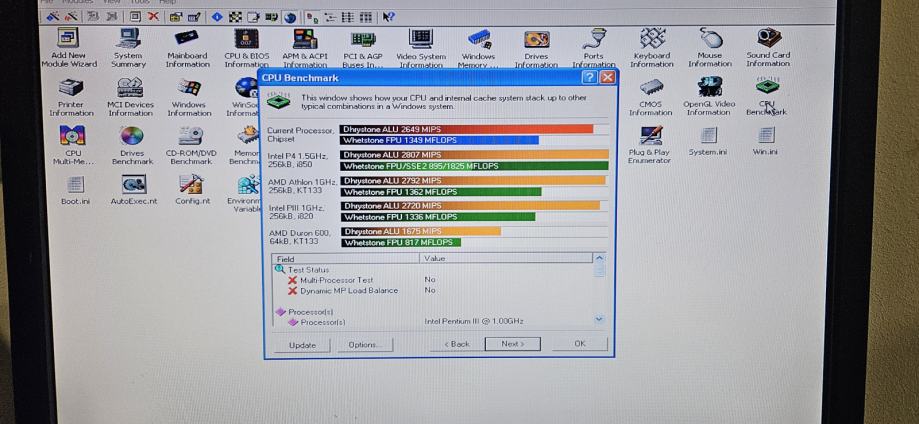Open the Add New Module Wizard icon
The width and height of the screenshot is (919, 424).
point(69,48)
